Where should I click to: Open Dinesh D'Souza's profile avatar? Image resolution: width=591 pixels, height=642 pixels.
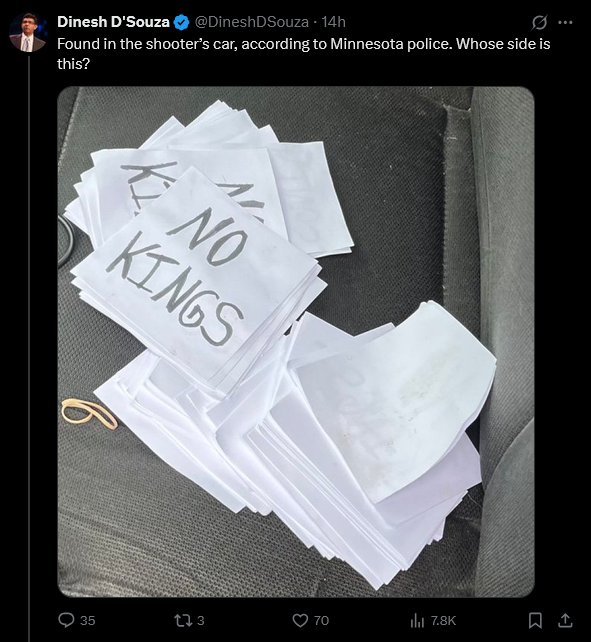coord(28,32)
